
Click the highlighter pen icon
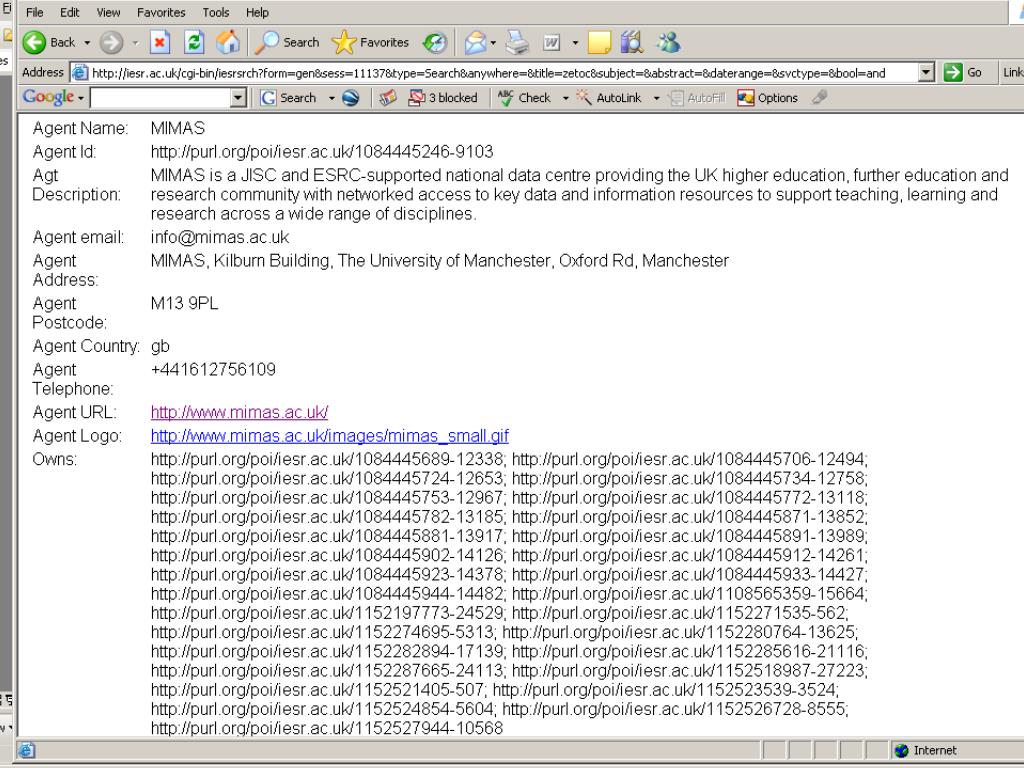[819, 97]
